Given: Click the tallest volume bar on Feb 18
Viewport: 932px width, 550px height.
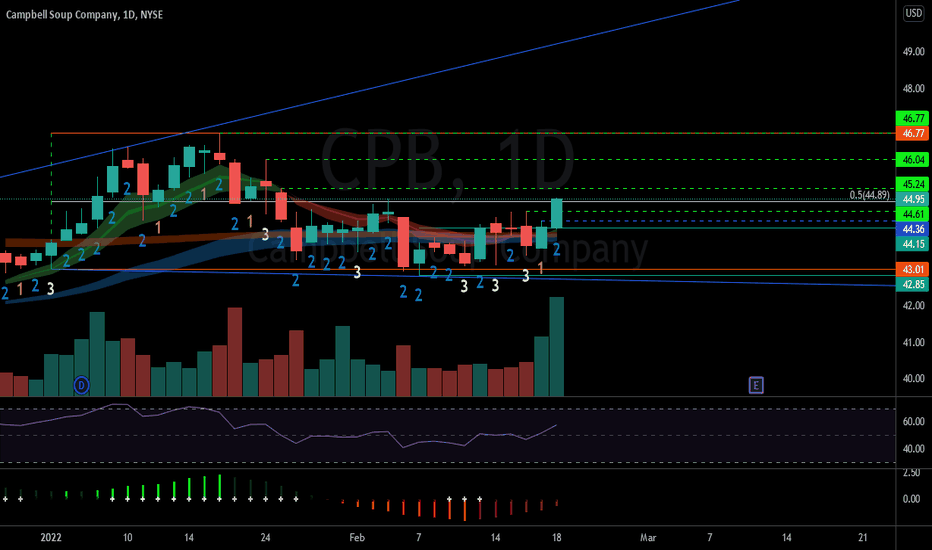Looking at the screenshot, I should click(556, 347).
